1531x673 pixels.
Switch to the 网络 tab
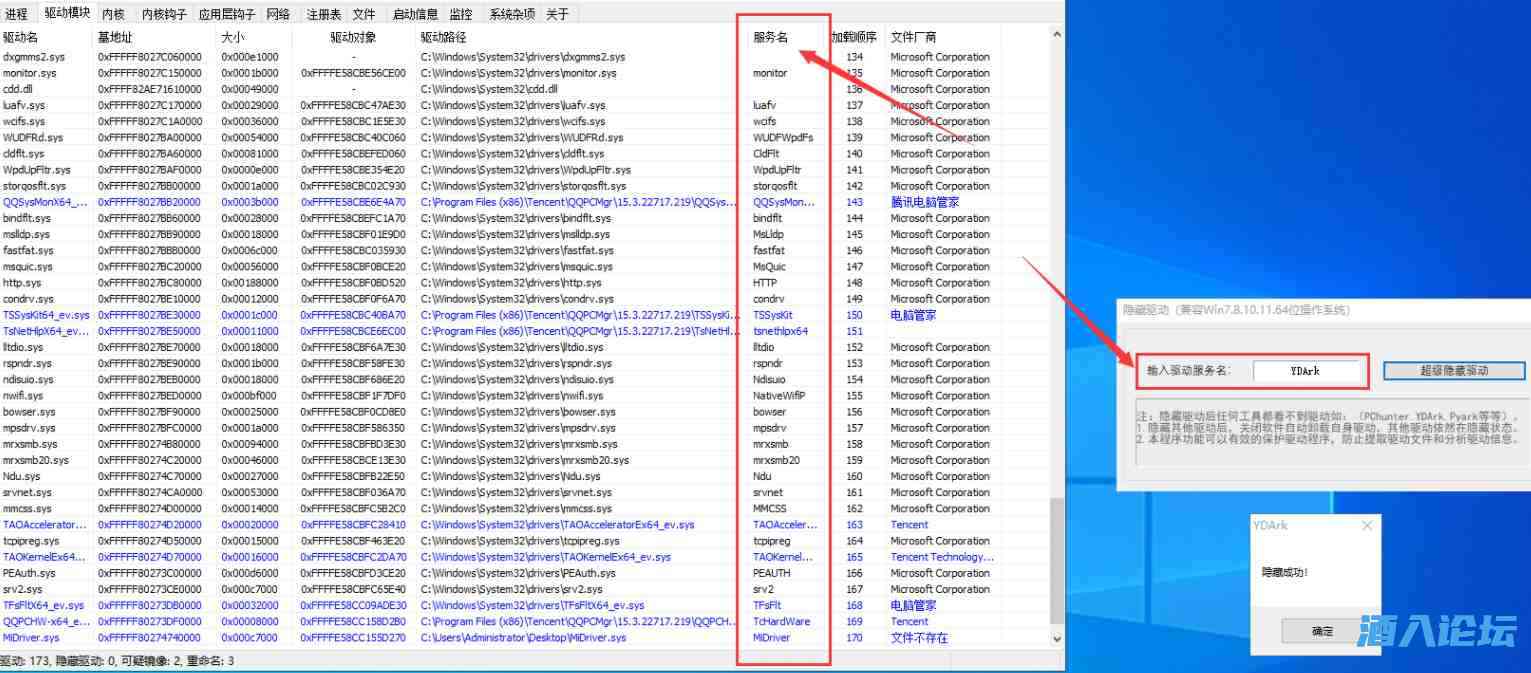279,14
